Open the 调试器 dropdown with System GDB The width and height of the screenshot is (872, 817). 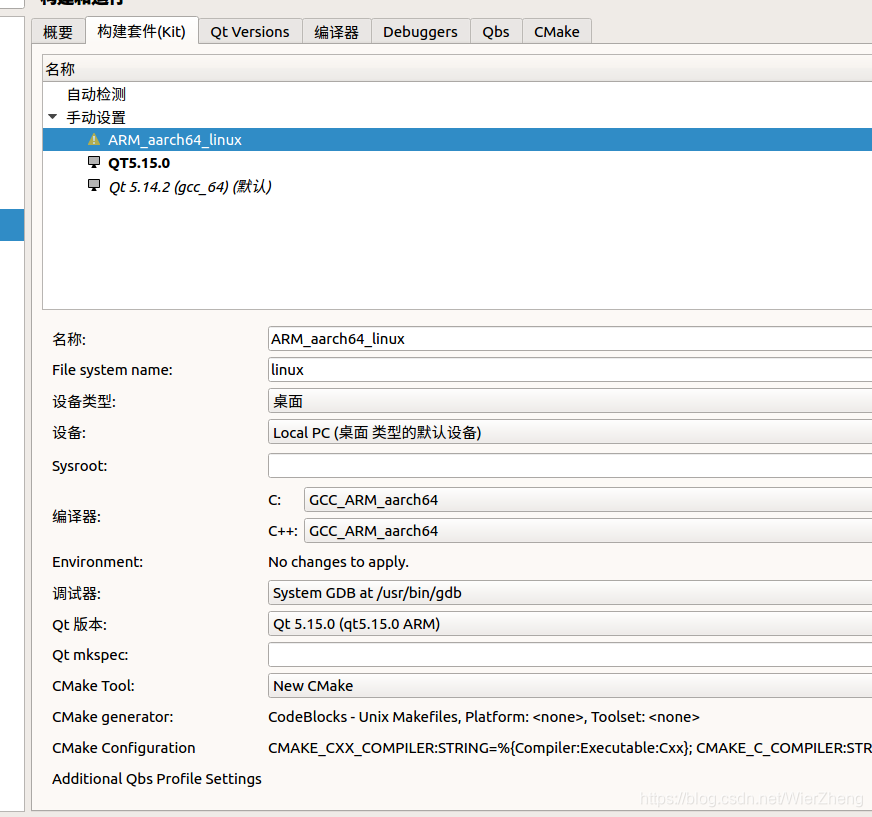pos(570,593)
